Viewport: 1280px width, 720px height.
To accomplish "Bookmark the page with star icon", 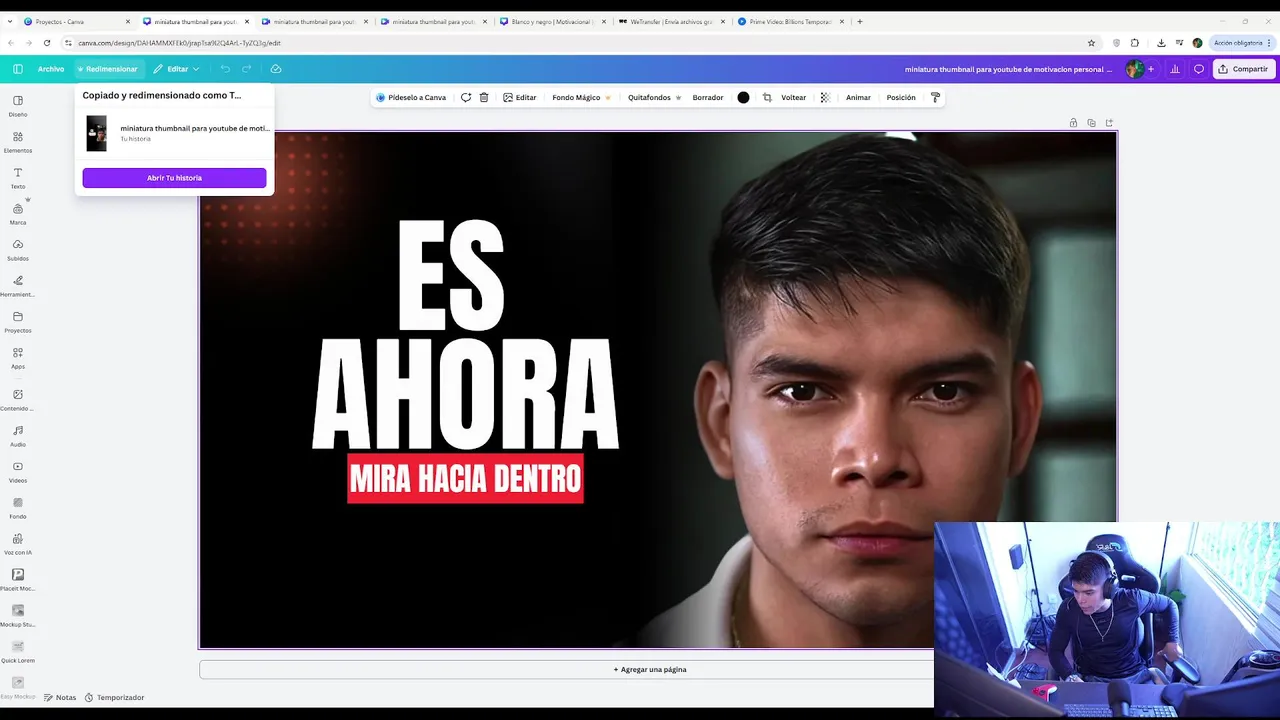I will [1091, 43].
